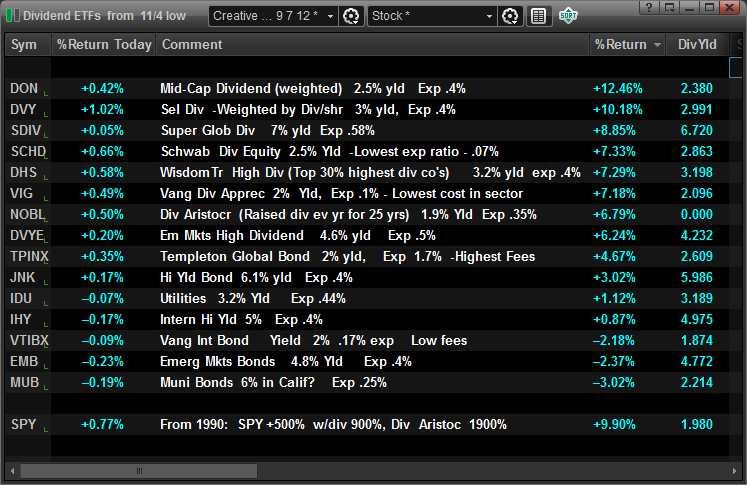Click the Vang Div Apprec comment
The image size is (747, 485).
coord(341,193)
